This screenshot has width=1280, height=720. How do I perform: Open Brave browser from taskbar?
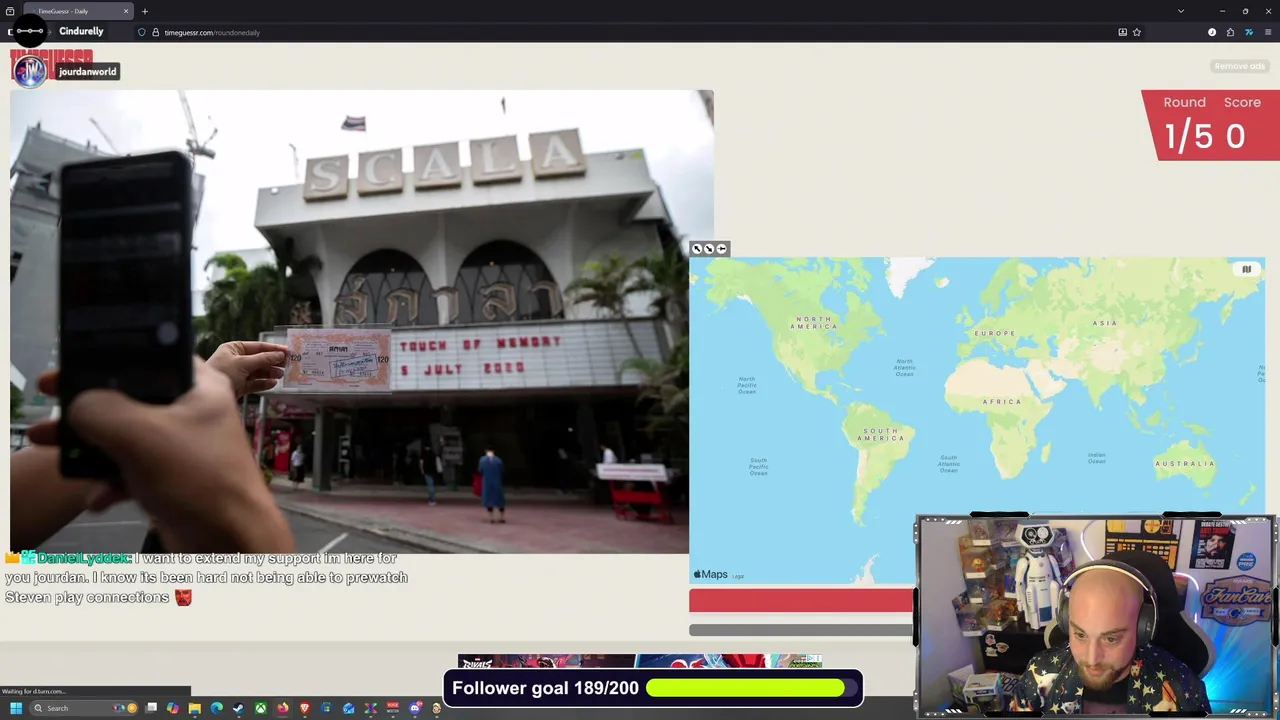[305, 708]
